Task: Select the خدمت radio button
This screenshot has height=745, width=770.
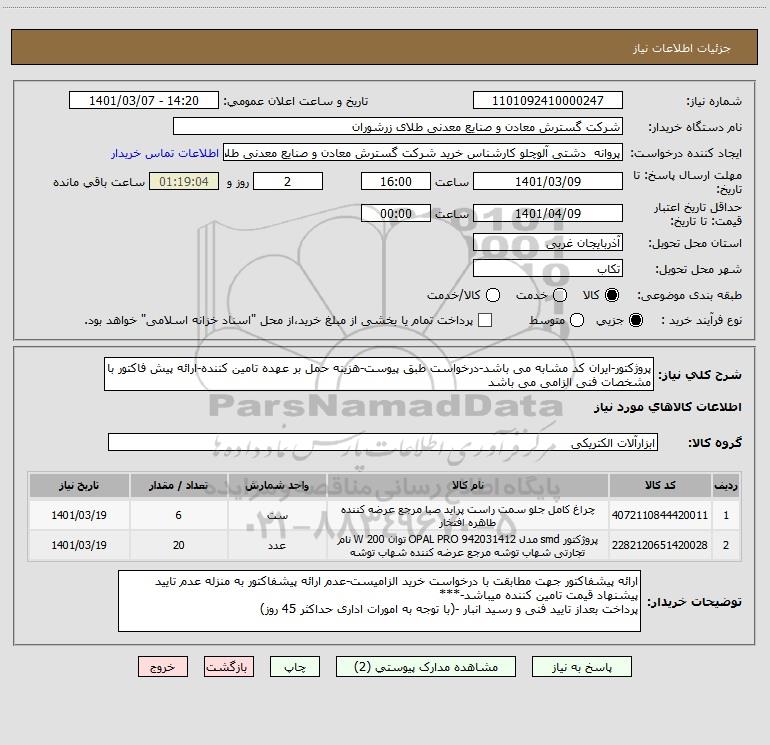Action: coord(560,295)
